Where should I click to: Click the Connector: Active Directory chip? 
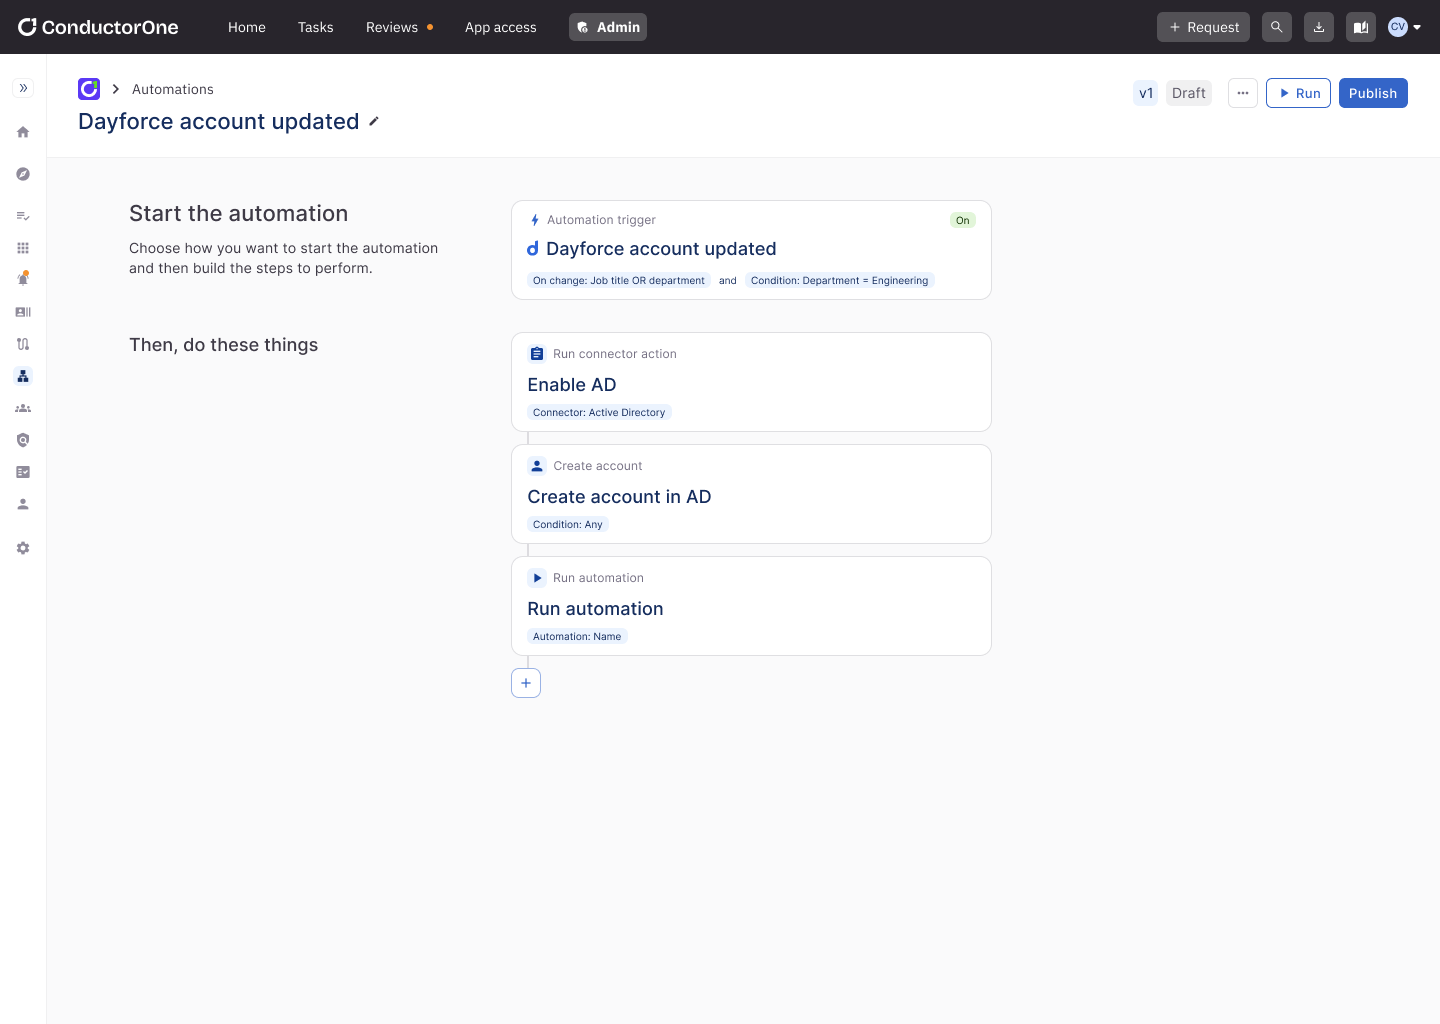[x=599, y=412]
